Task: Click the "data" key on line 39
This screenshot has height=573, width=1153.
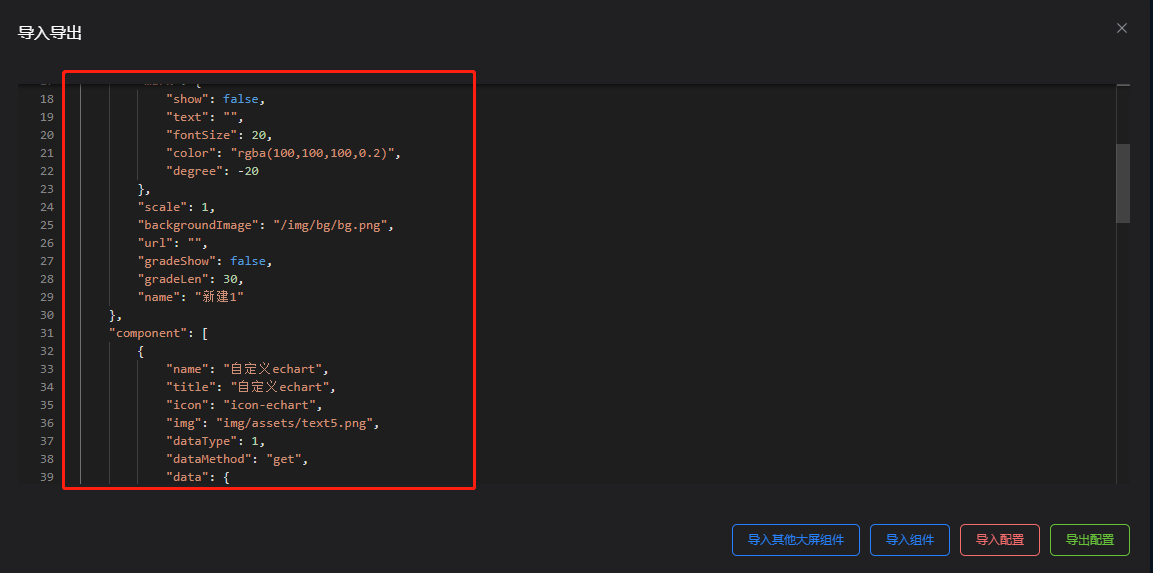Action: (186, 477)
